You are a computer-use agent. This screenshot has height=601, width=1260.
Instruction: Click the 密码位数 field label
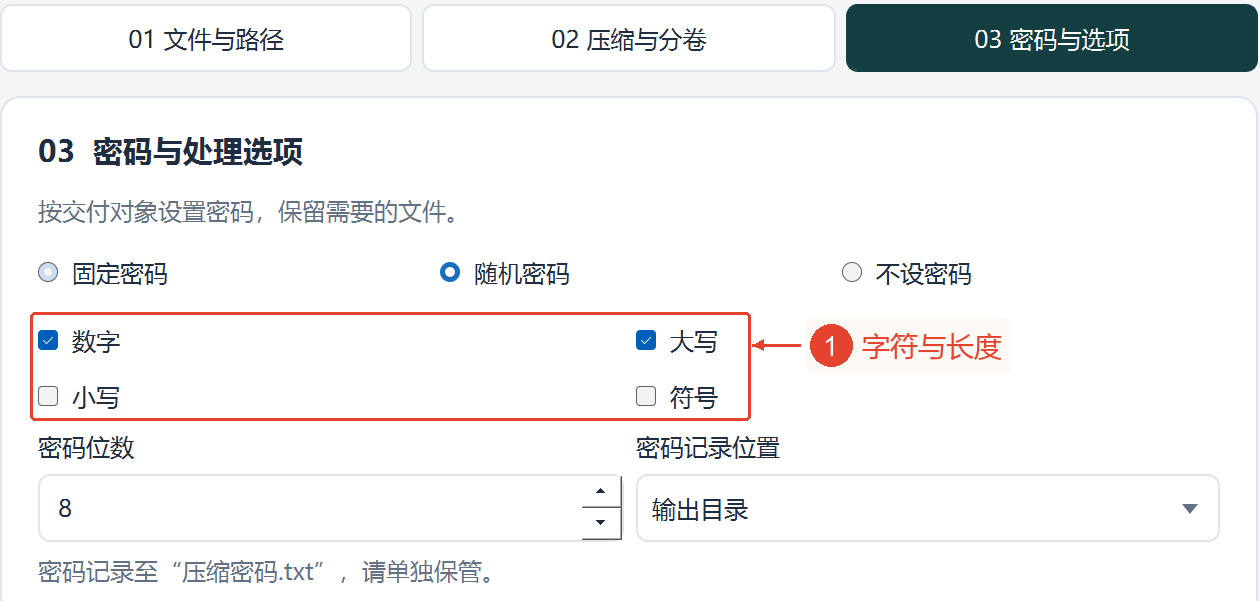pyautogui.click(x=86, y=447)
